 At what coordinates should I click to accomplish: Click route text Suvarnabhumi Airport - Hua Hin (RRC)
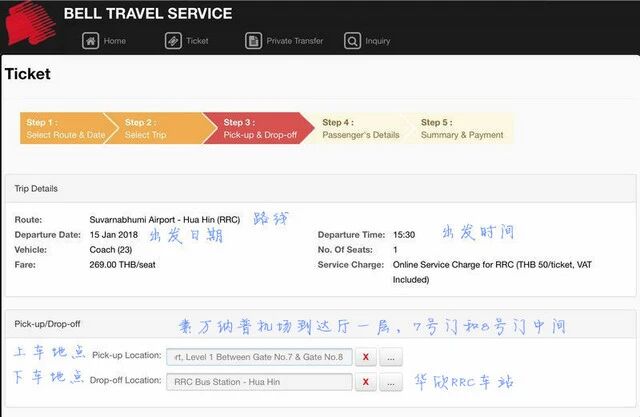click(164, 220)
